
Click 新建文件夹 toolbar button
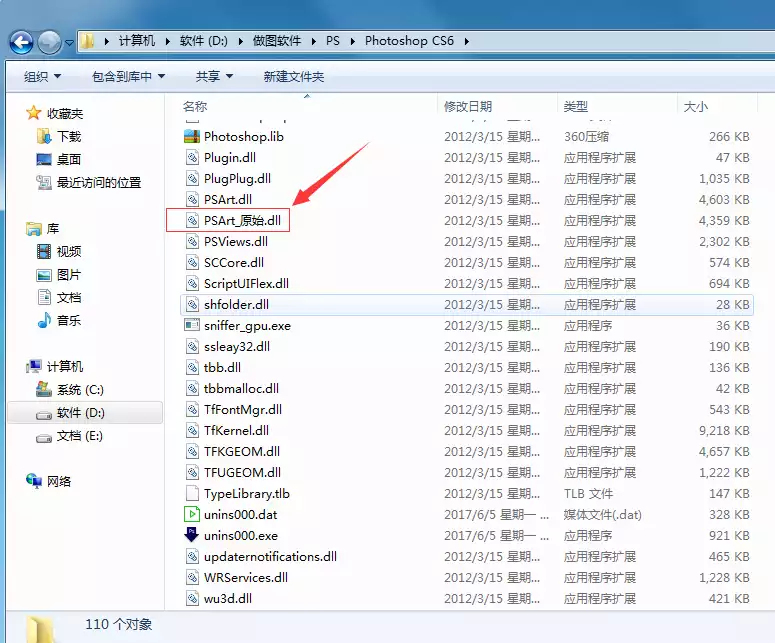[294, 77]
